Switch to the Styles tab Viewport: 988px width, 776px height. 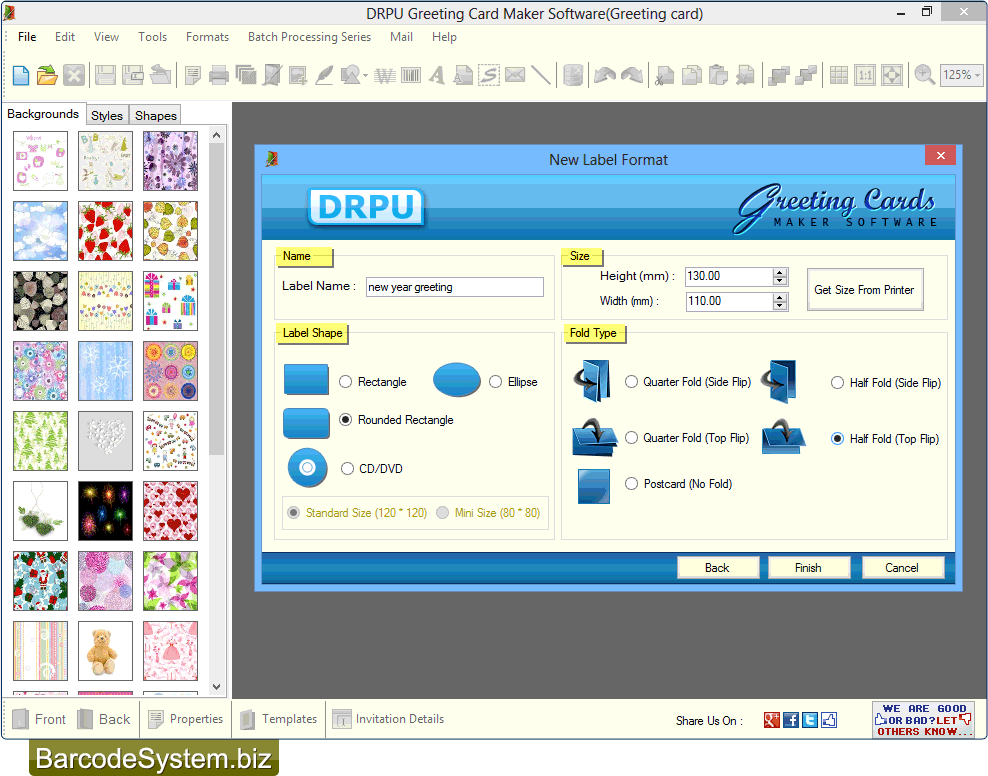[106, 115]
